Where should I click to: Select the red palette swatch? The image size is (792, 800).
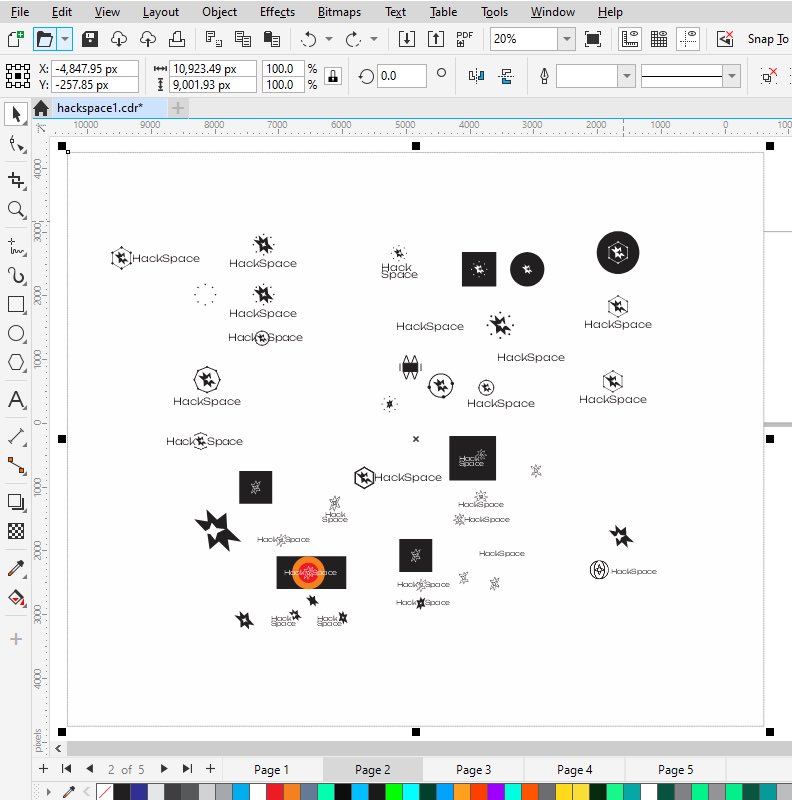pyautogui.click(x=275, y=792)
